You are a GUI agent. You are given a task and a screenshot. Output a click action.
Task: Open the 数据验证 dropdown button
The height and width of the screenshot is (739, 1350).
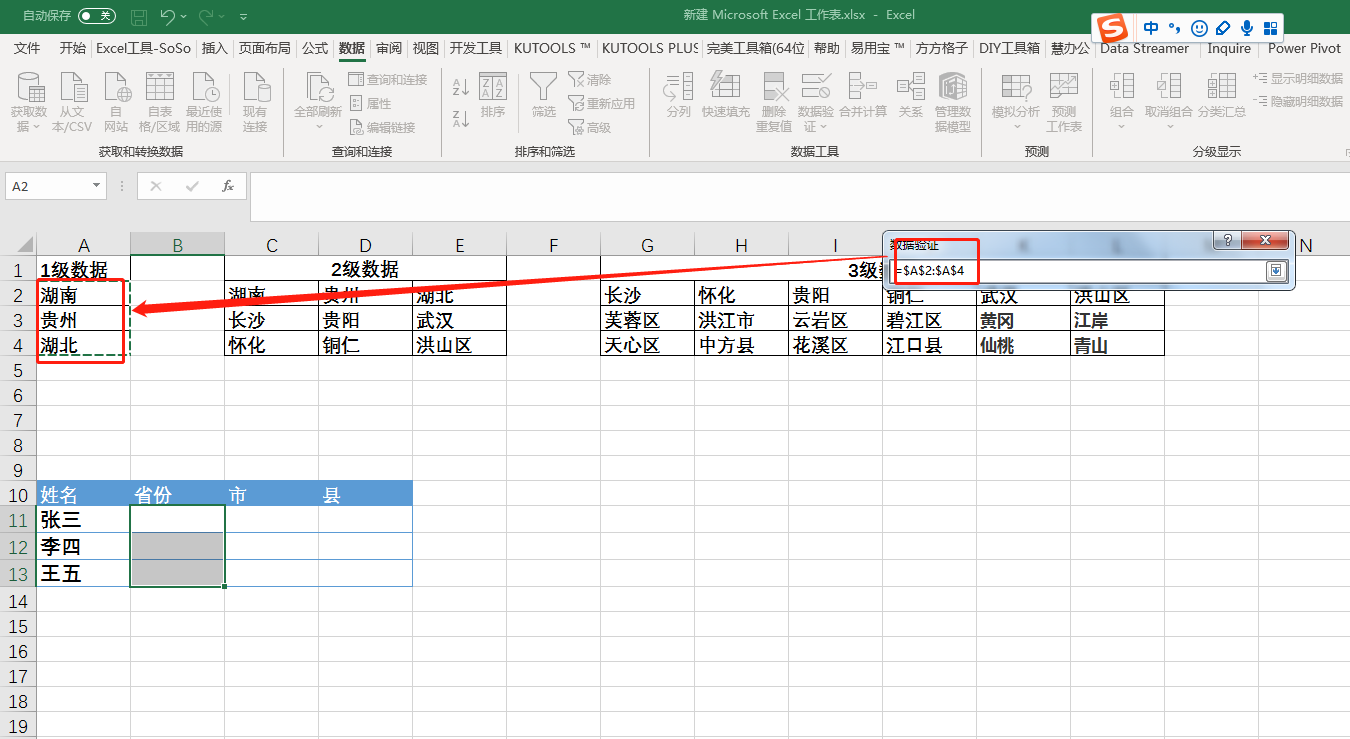coord(816,103)
